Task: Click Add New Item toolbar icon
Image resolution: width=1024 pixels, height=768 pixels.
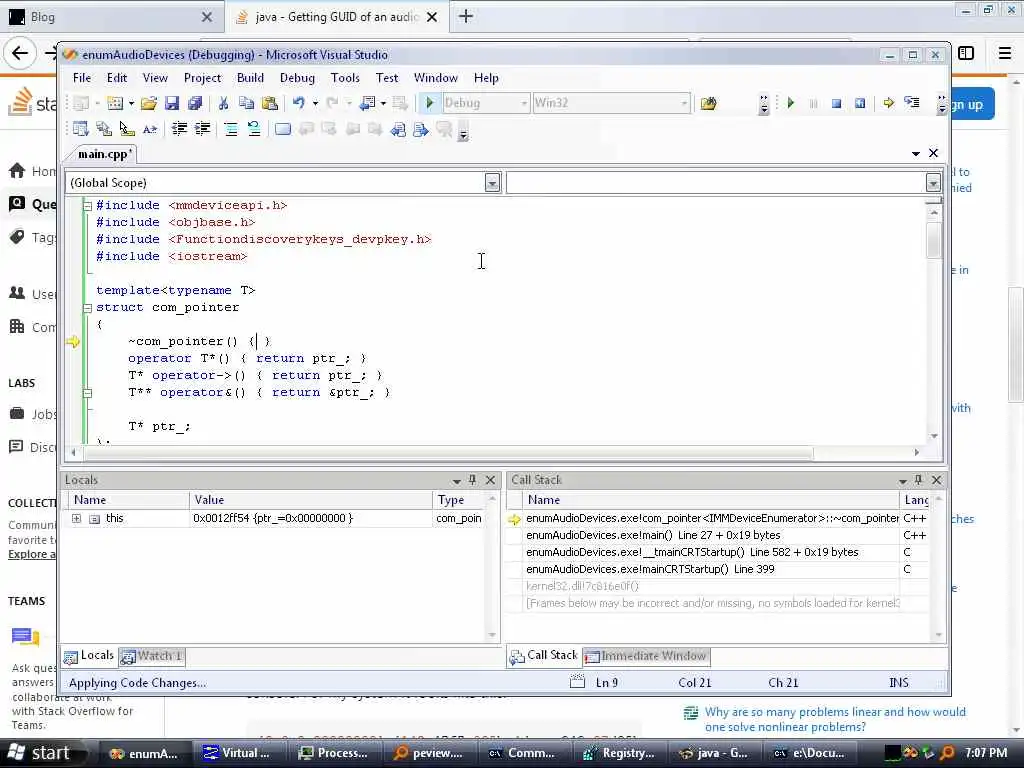Action: [115, 103]
